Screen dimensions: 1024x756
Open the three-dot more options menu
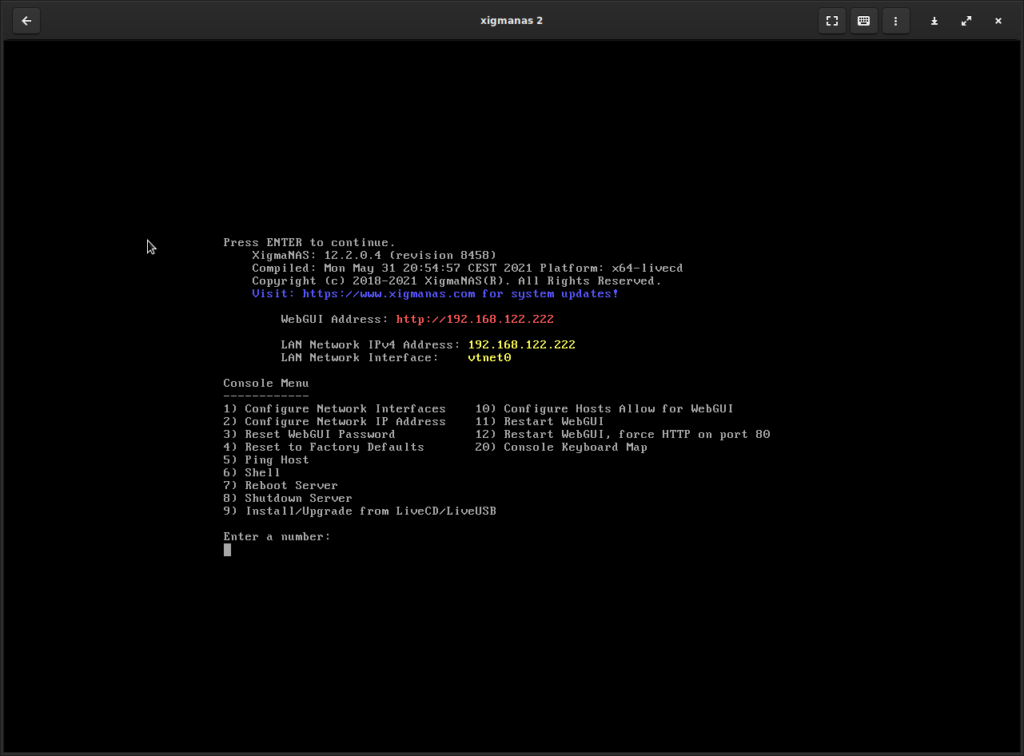pos(895,21)
